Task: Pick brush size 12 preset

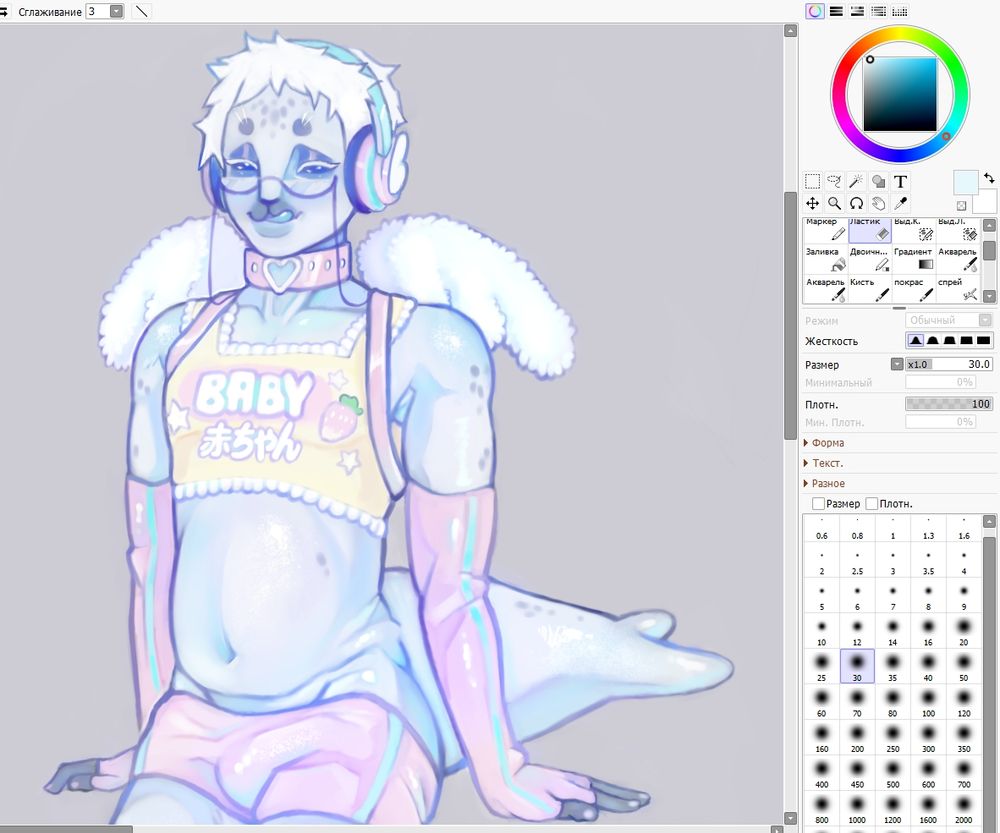Action: (857, 631)
